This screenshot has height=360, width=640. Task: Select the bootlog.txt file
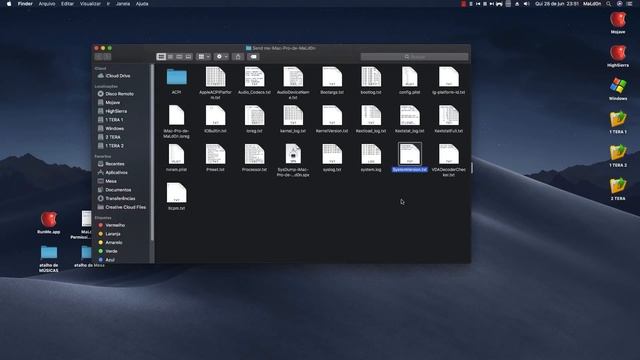pyautogui.click(x=371, y=78)
